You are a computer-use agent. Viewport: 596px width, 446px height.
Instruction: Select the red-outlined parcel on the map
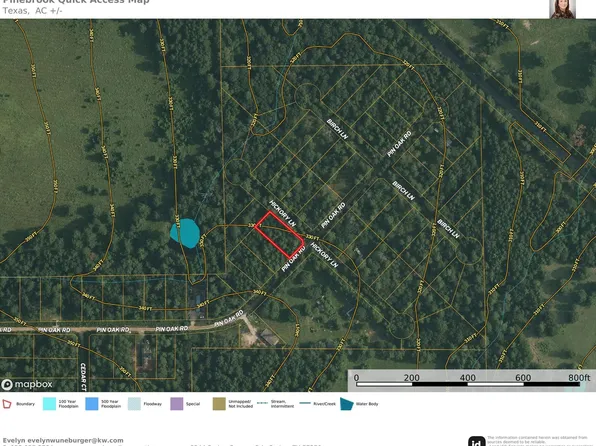tap(279, 235)
